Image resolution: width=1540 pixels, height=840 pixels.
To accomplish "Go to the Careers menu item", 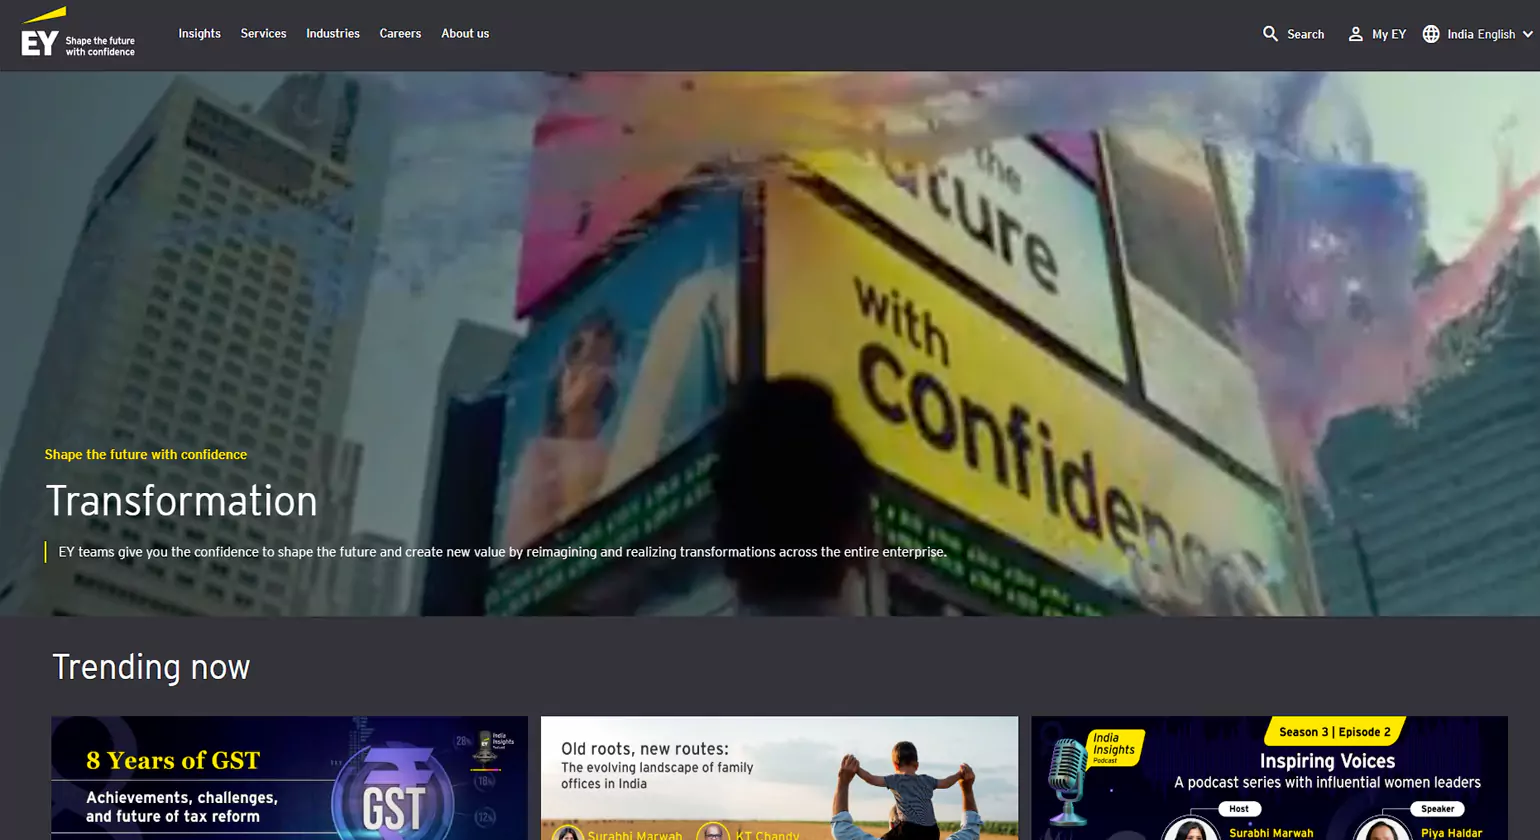I will click(400, 34).
